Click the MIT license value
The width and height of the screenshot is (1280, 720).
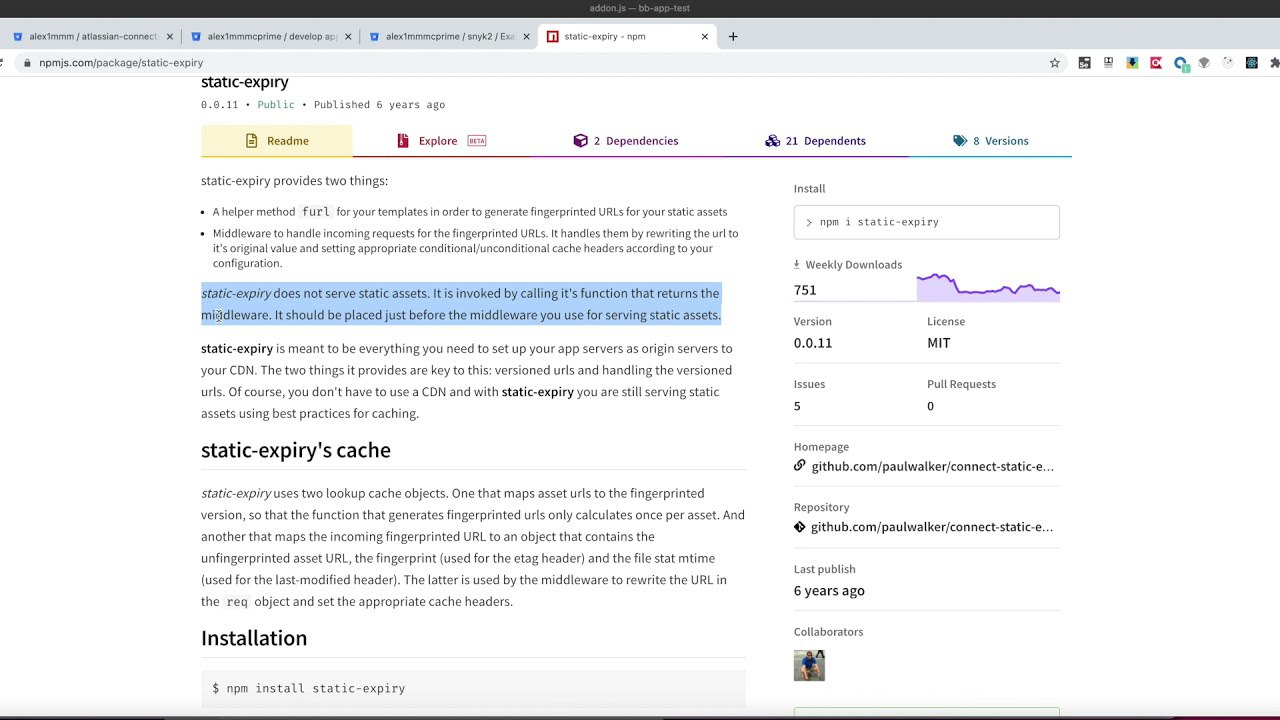click(939, 343)
